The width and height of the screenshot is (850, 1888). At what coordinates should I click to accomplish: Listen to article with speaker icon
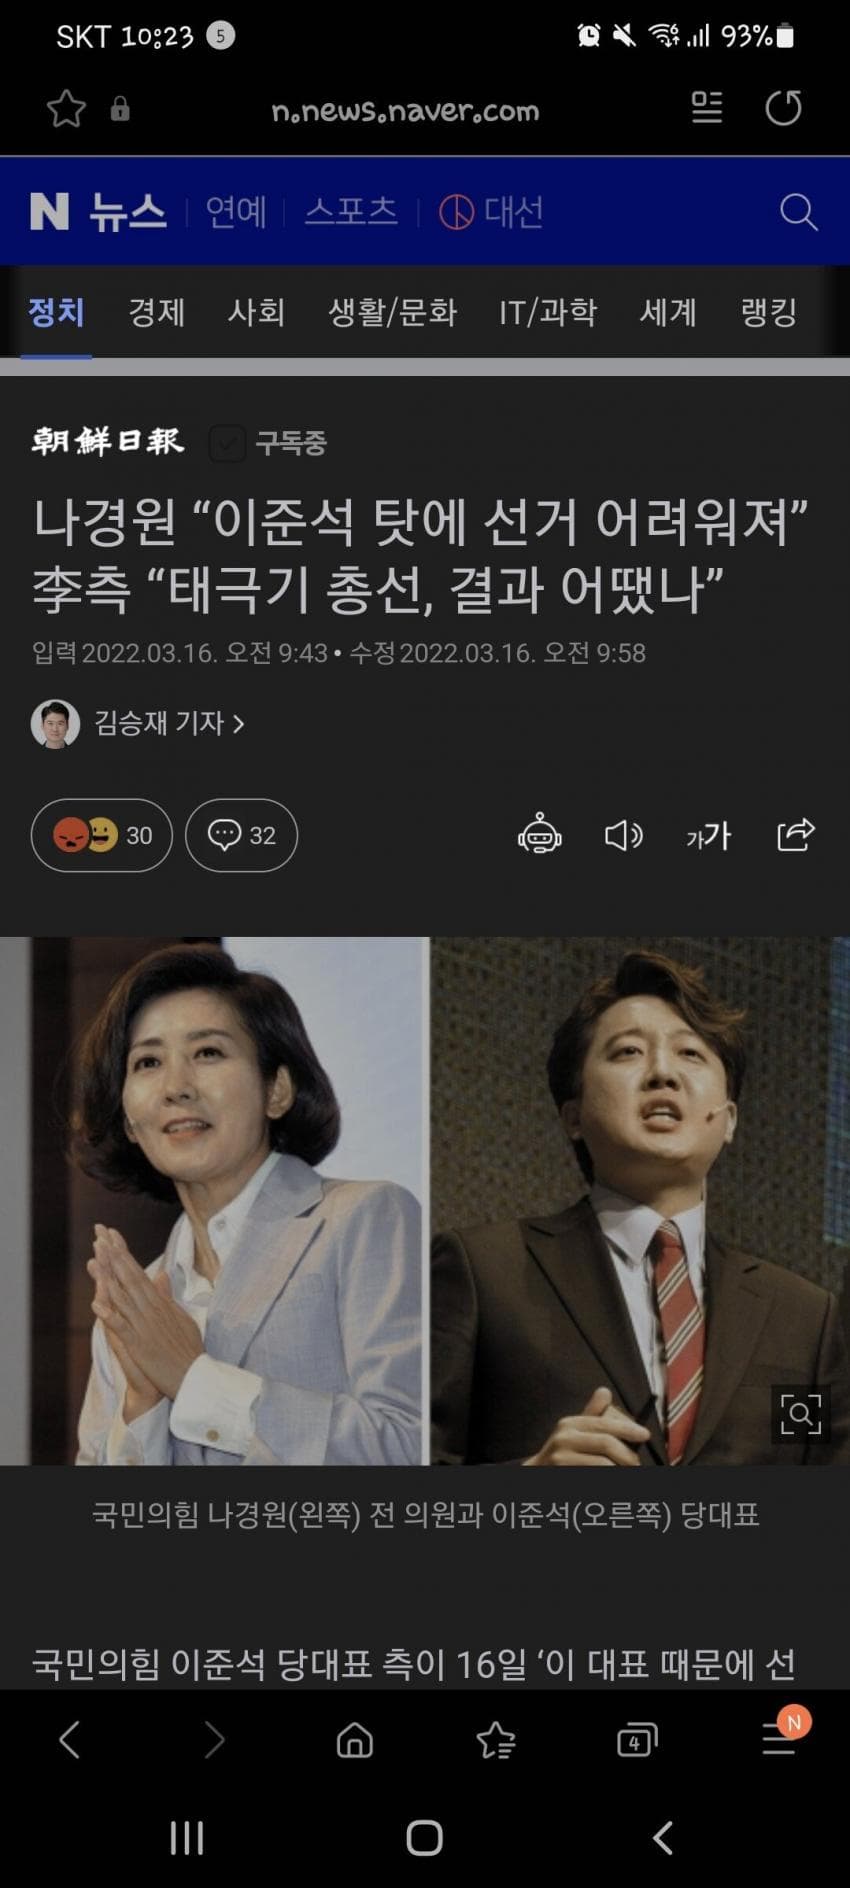point(624,835)
